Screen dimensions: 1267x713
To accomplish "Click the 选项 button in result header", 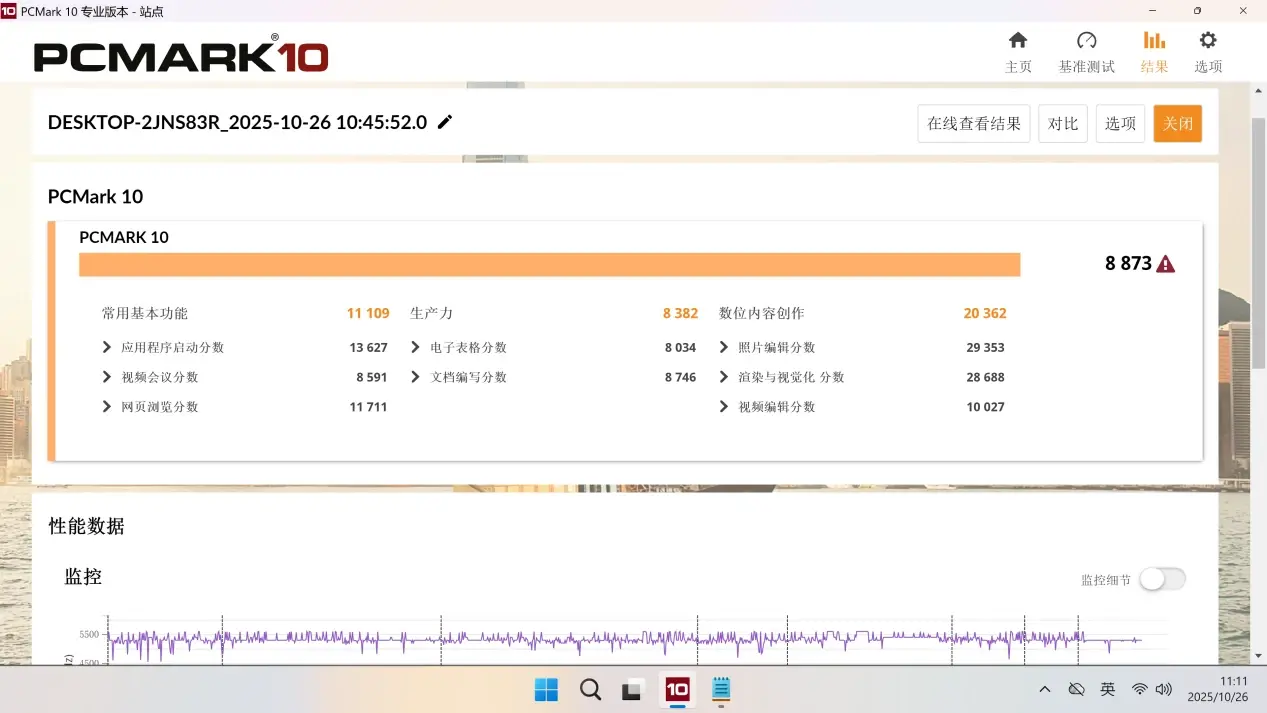I will tap(1120, 124).
